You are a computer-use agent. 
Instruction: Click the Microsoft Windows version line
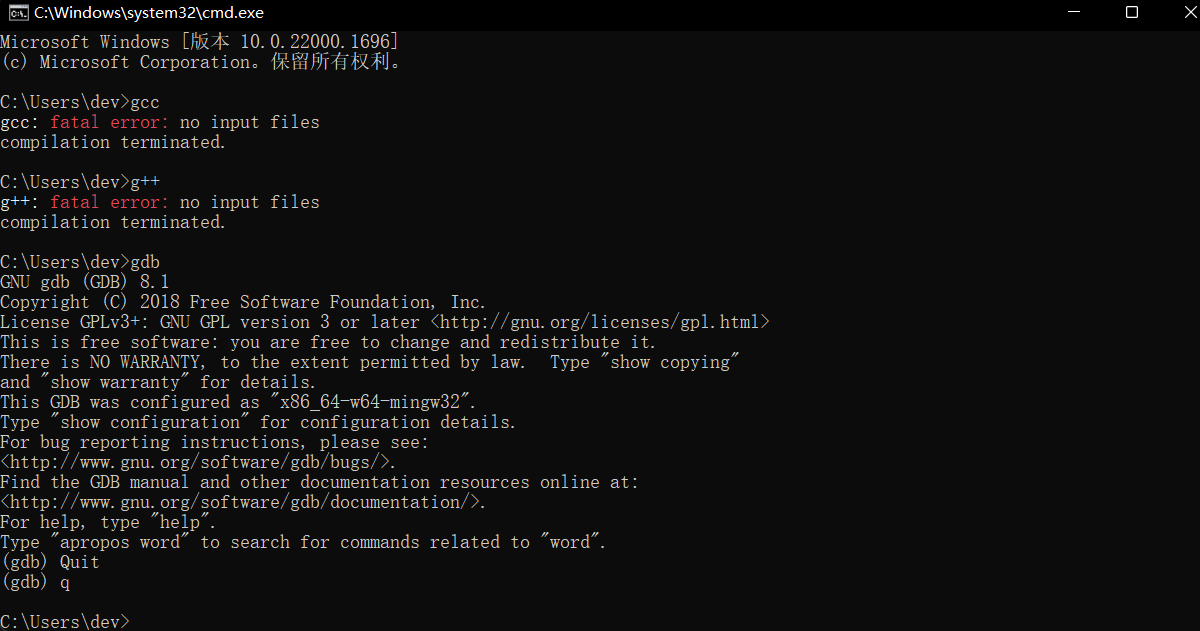200,42
